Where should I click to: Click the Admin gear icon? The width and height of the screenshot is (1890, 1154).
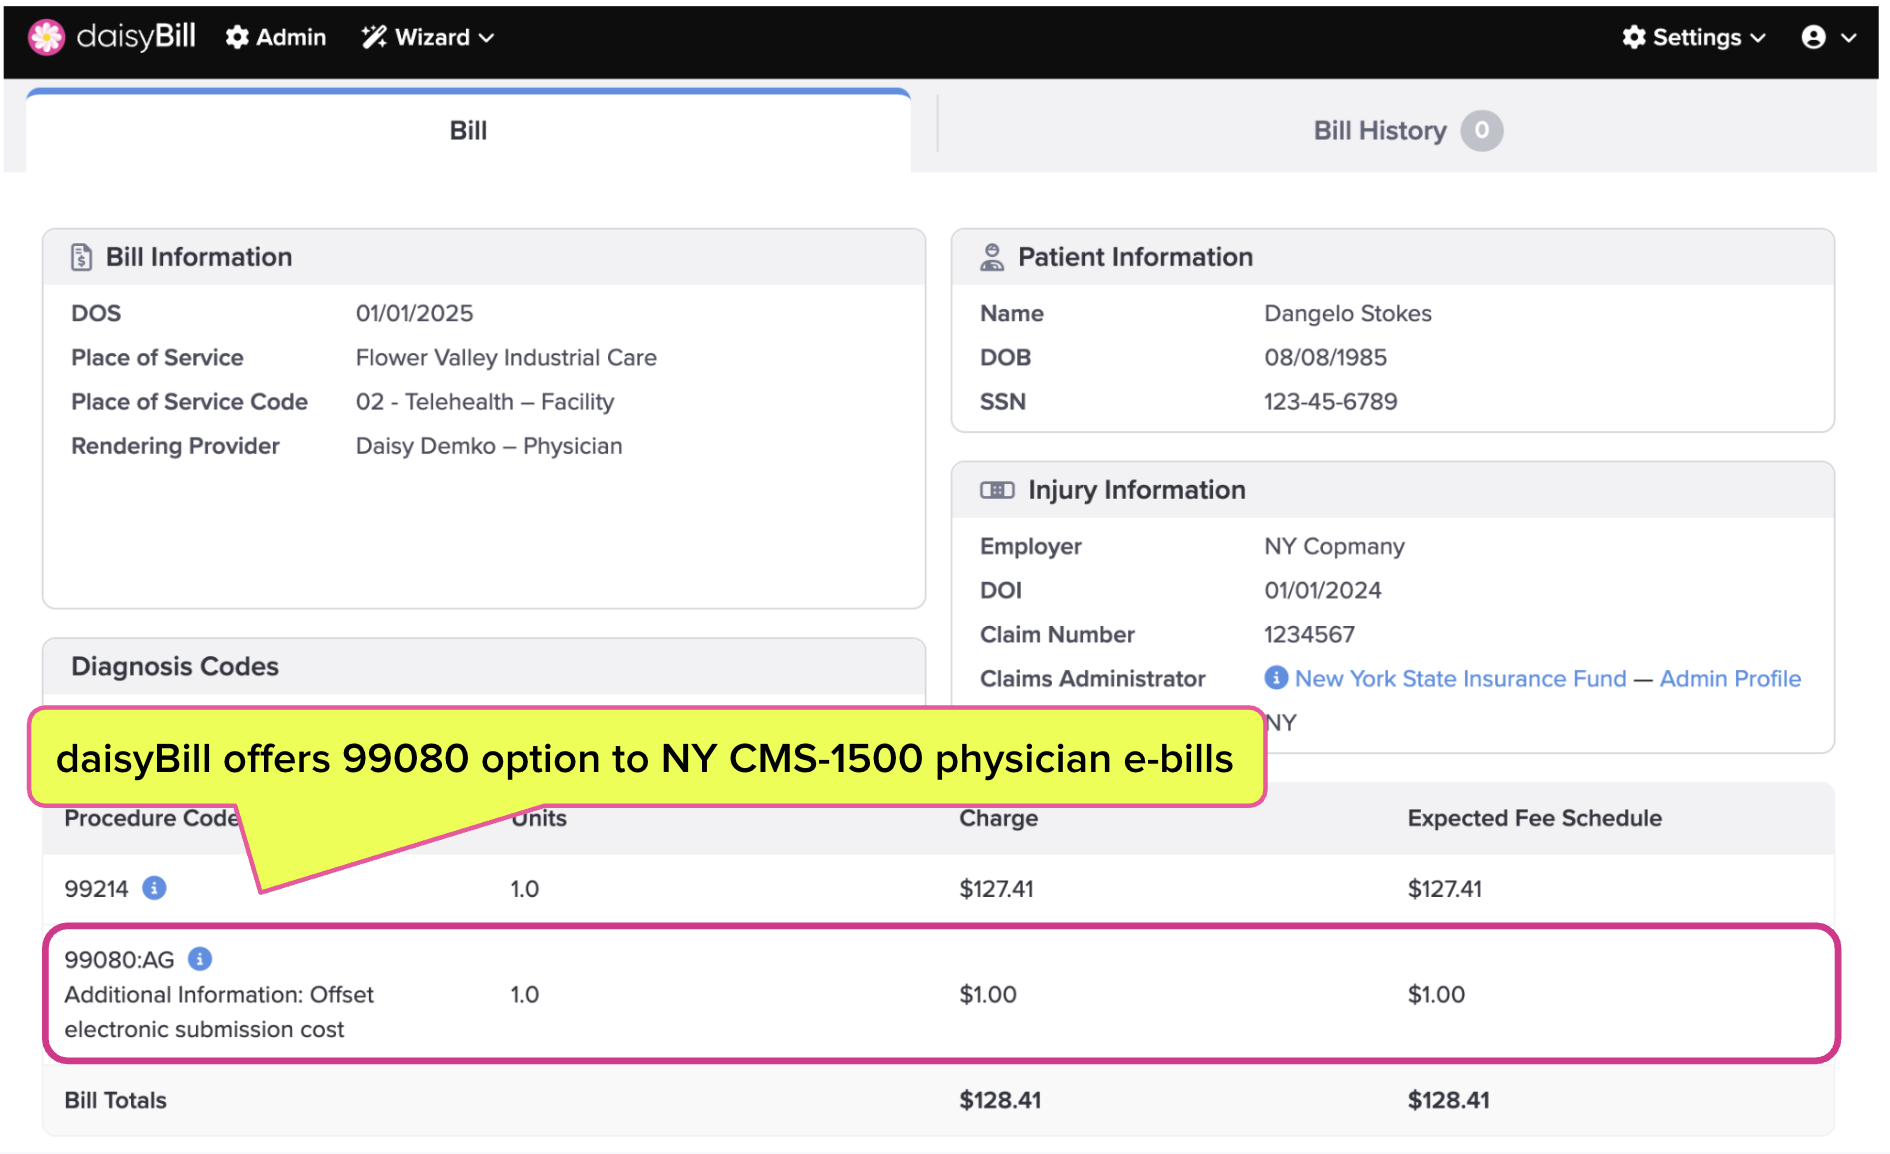click(237, 37)
